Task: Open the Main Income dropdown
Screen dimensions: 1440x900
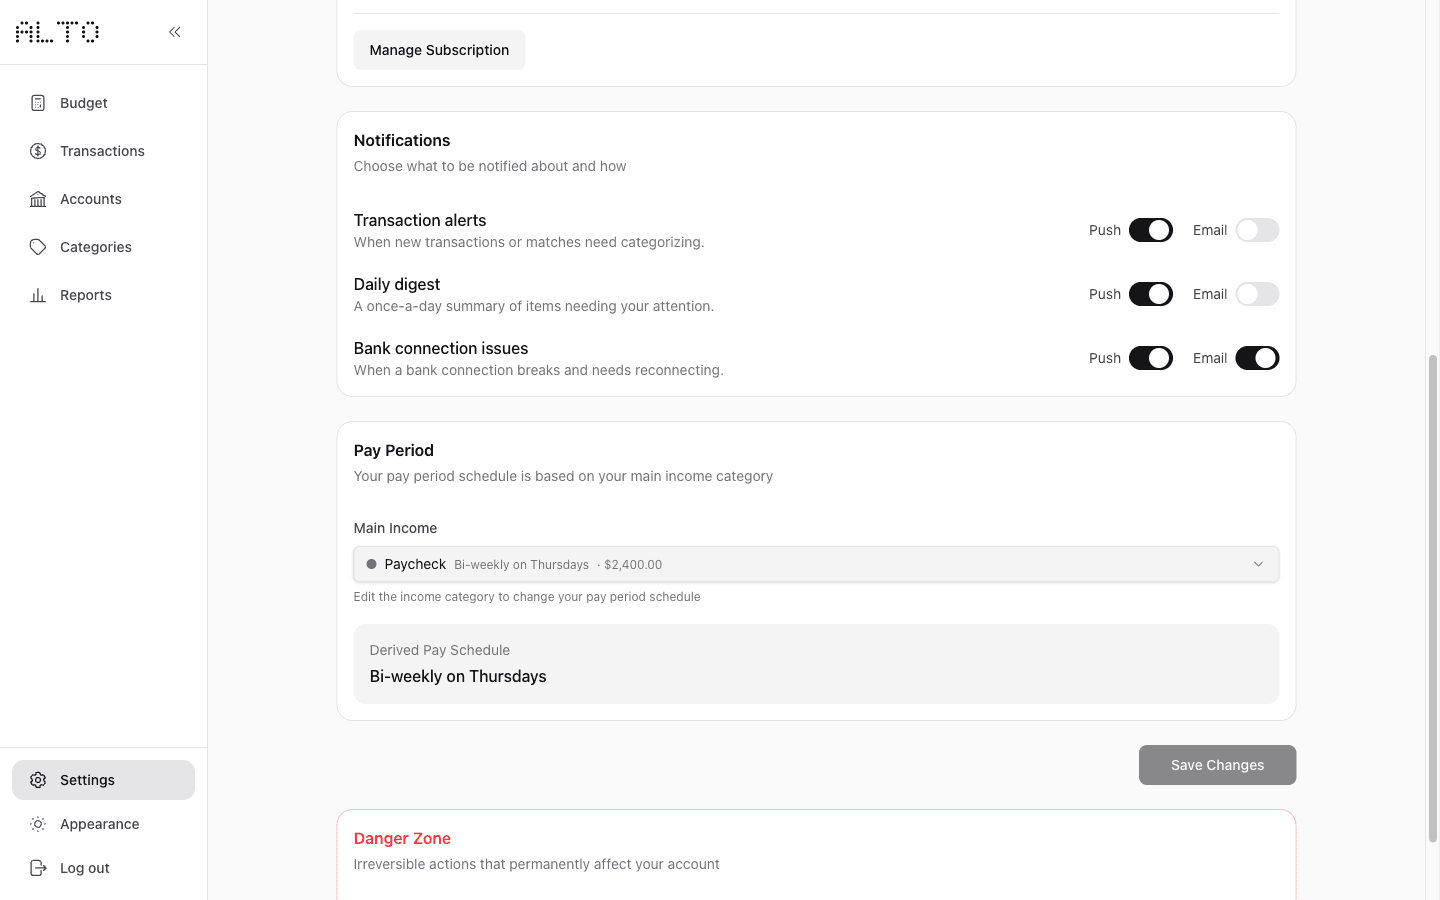Action: click(816, 564)
